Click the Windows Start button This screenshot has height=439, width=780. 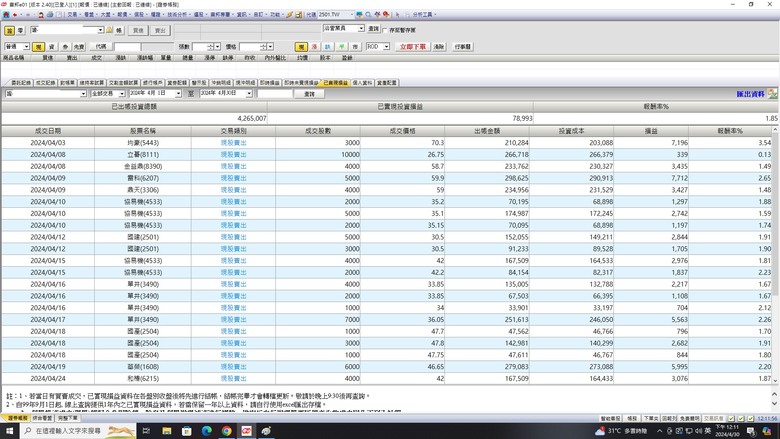(9, 431)
